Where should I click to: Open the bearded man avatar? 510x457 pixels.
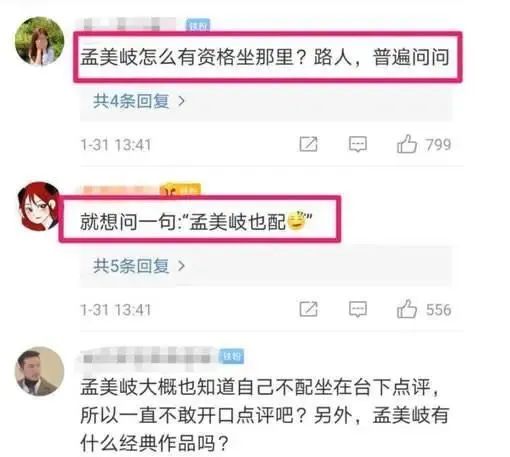tap(40, 371)
